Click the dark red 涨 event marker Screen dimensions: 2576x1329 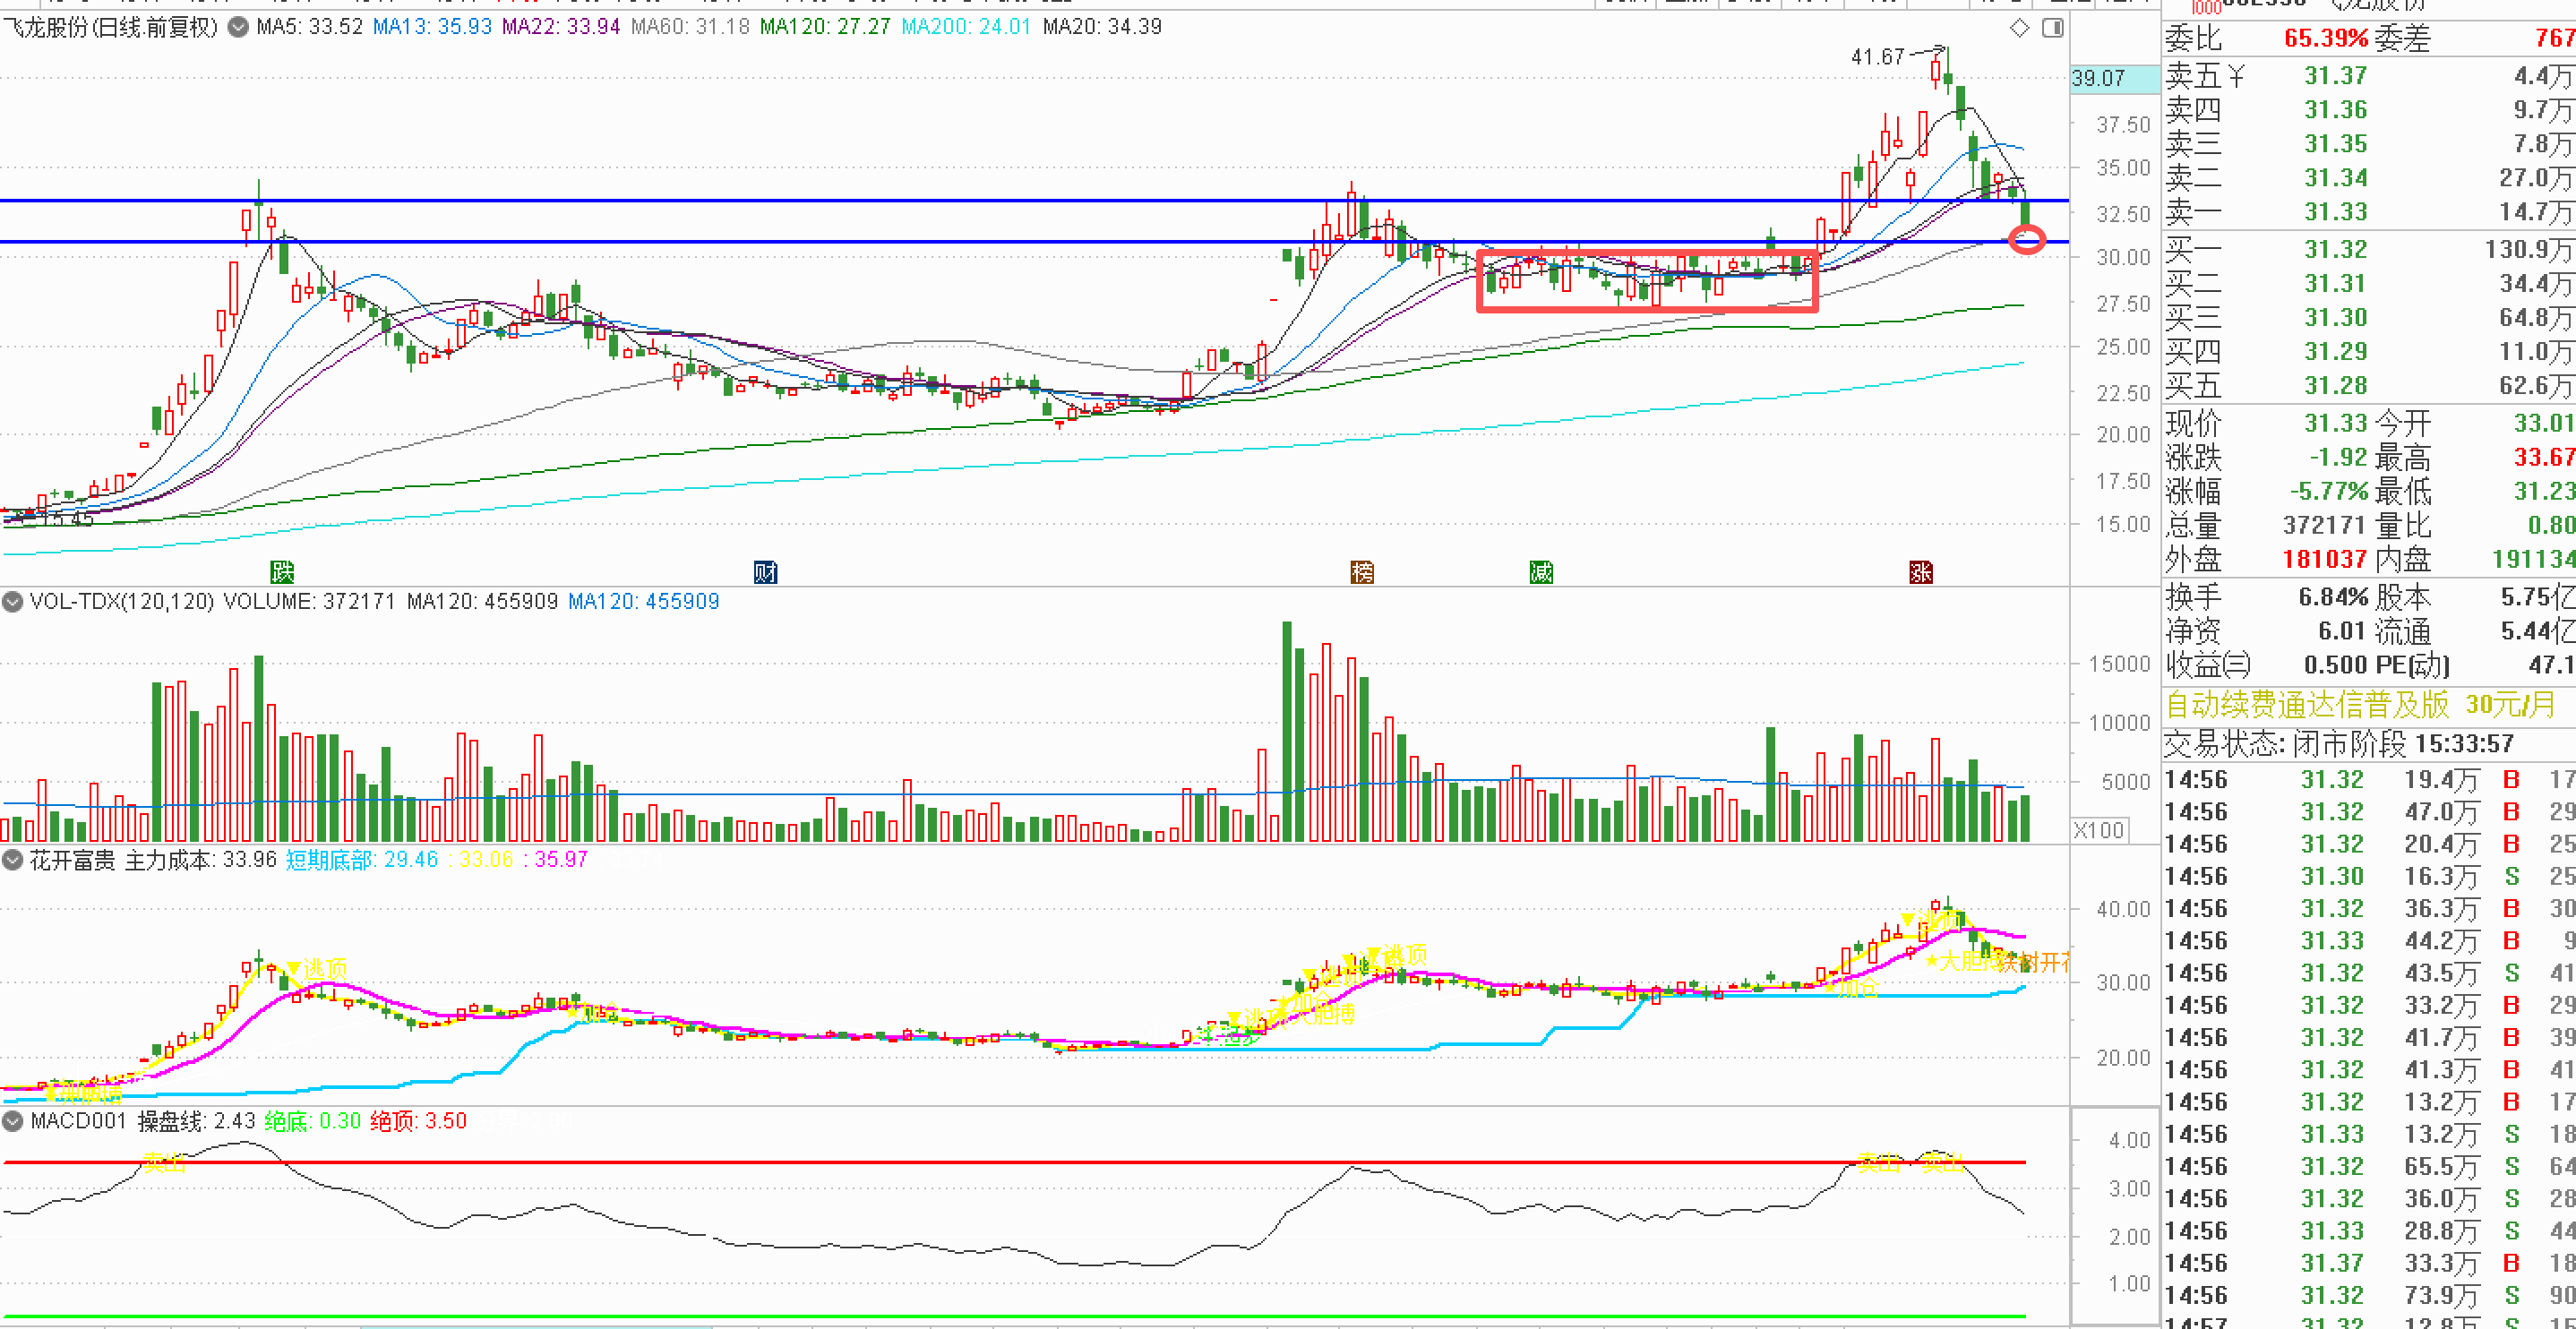coord(1920,572)
